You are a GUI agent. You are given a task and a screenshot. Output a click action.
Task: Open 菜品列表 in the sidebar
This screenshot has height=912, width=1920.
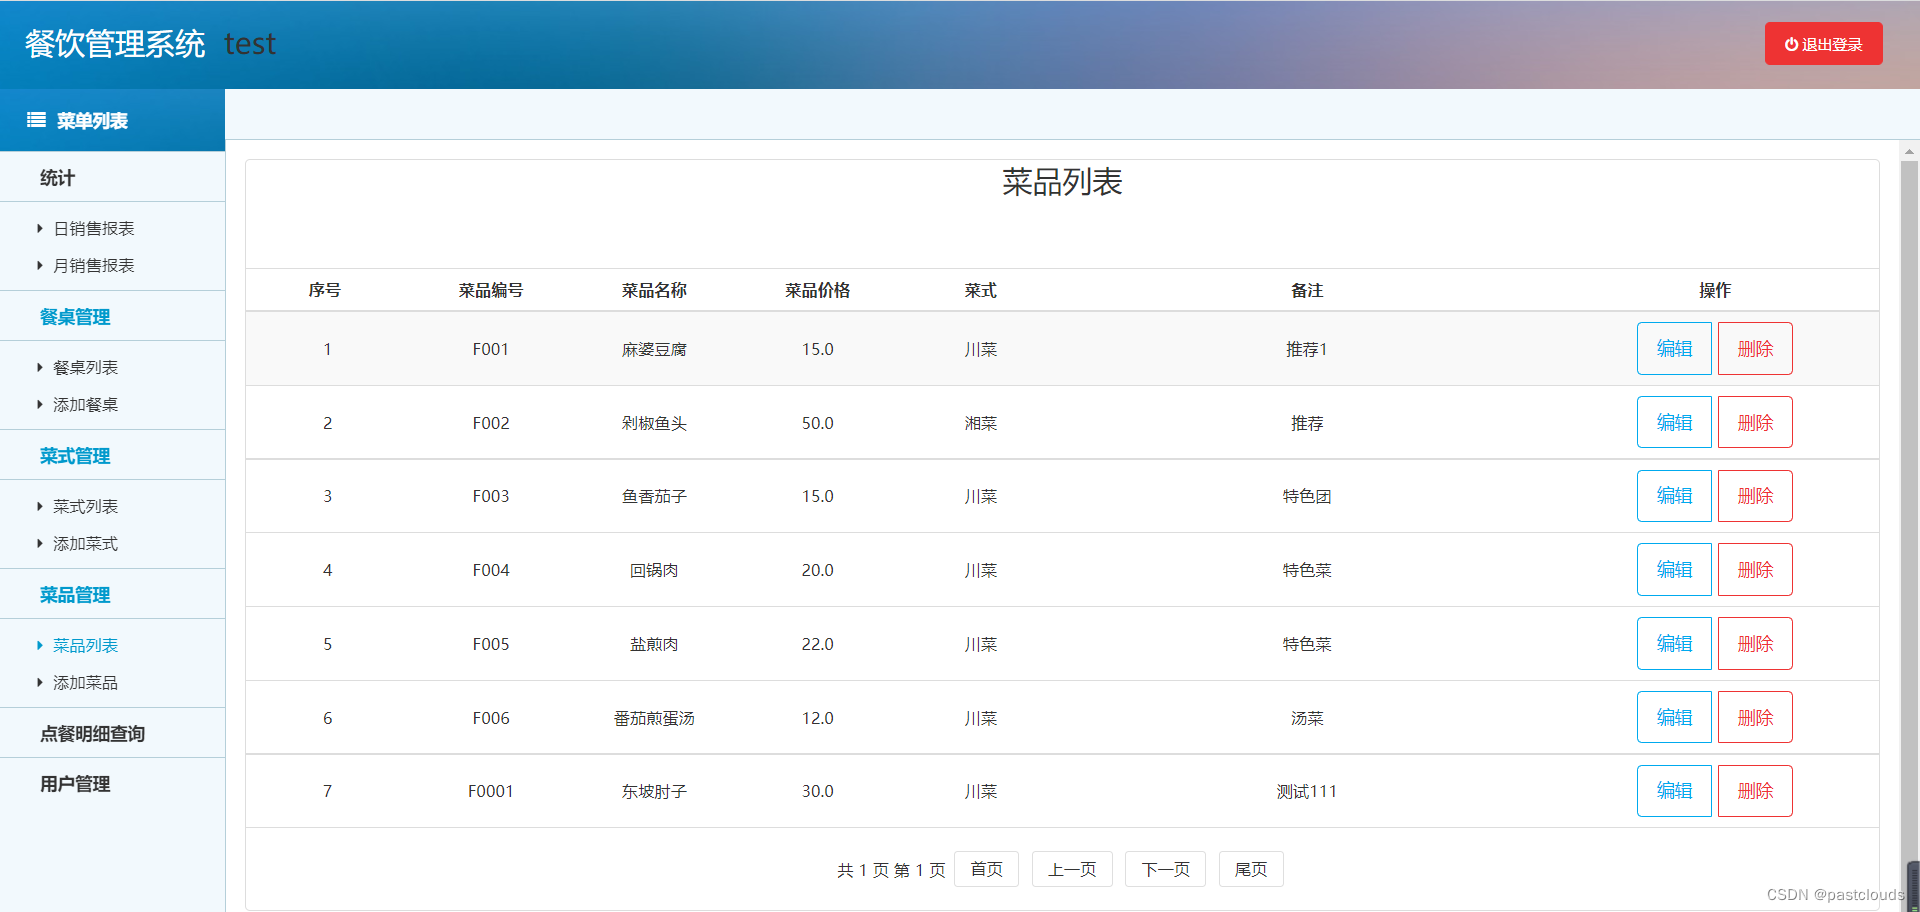(x=86, y=646)
